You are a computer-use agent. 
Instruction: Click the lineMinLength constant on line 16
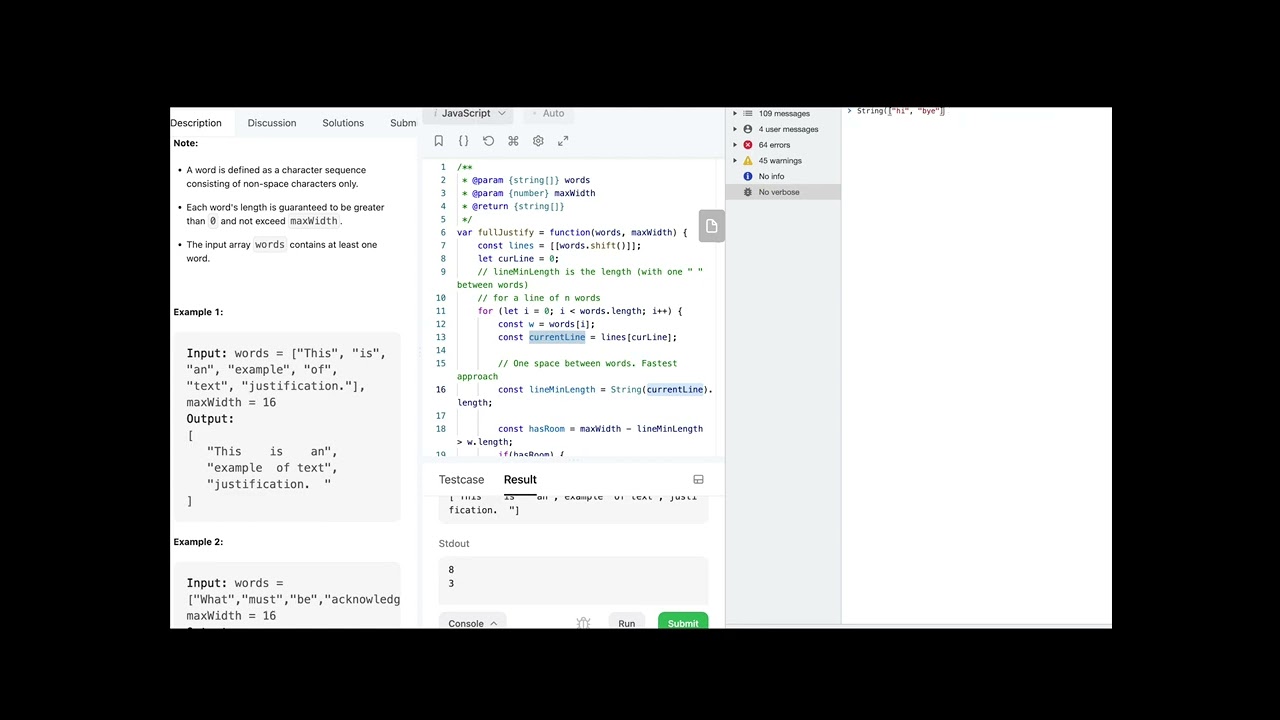pos(562,389)
